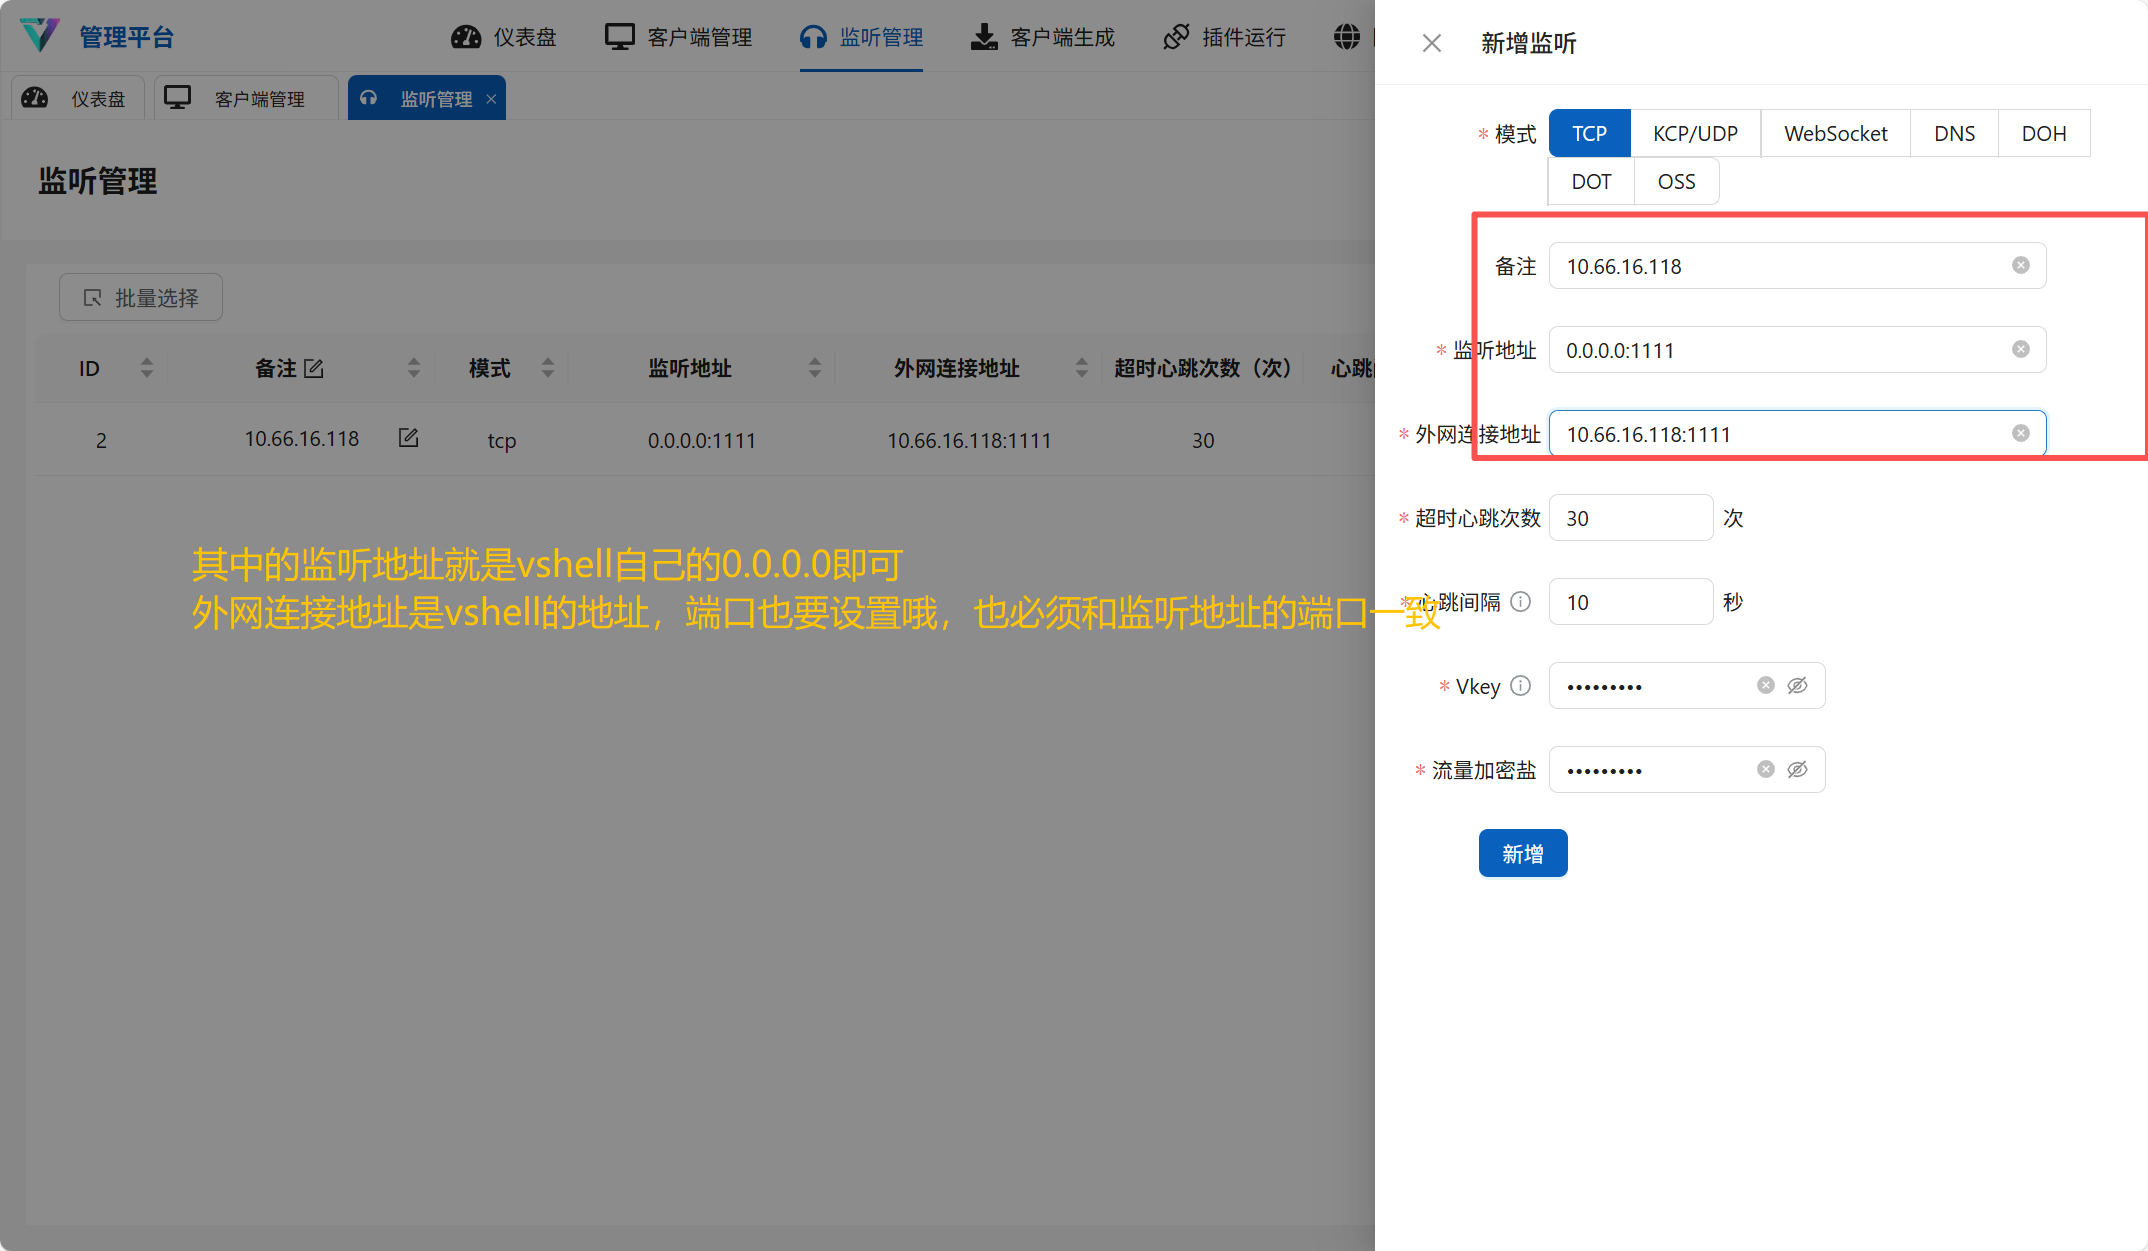
Task: Sort the table by ID column
Action: [147, 368]
